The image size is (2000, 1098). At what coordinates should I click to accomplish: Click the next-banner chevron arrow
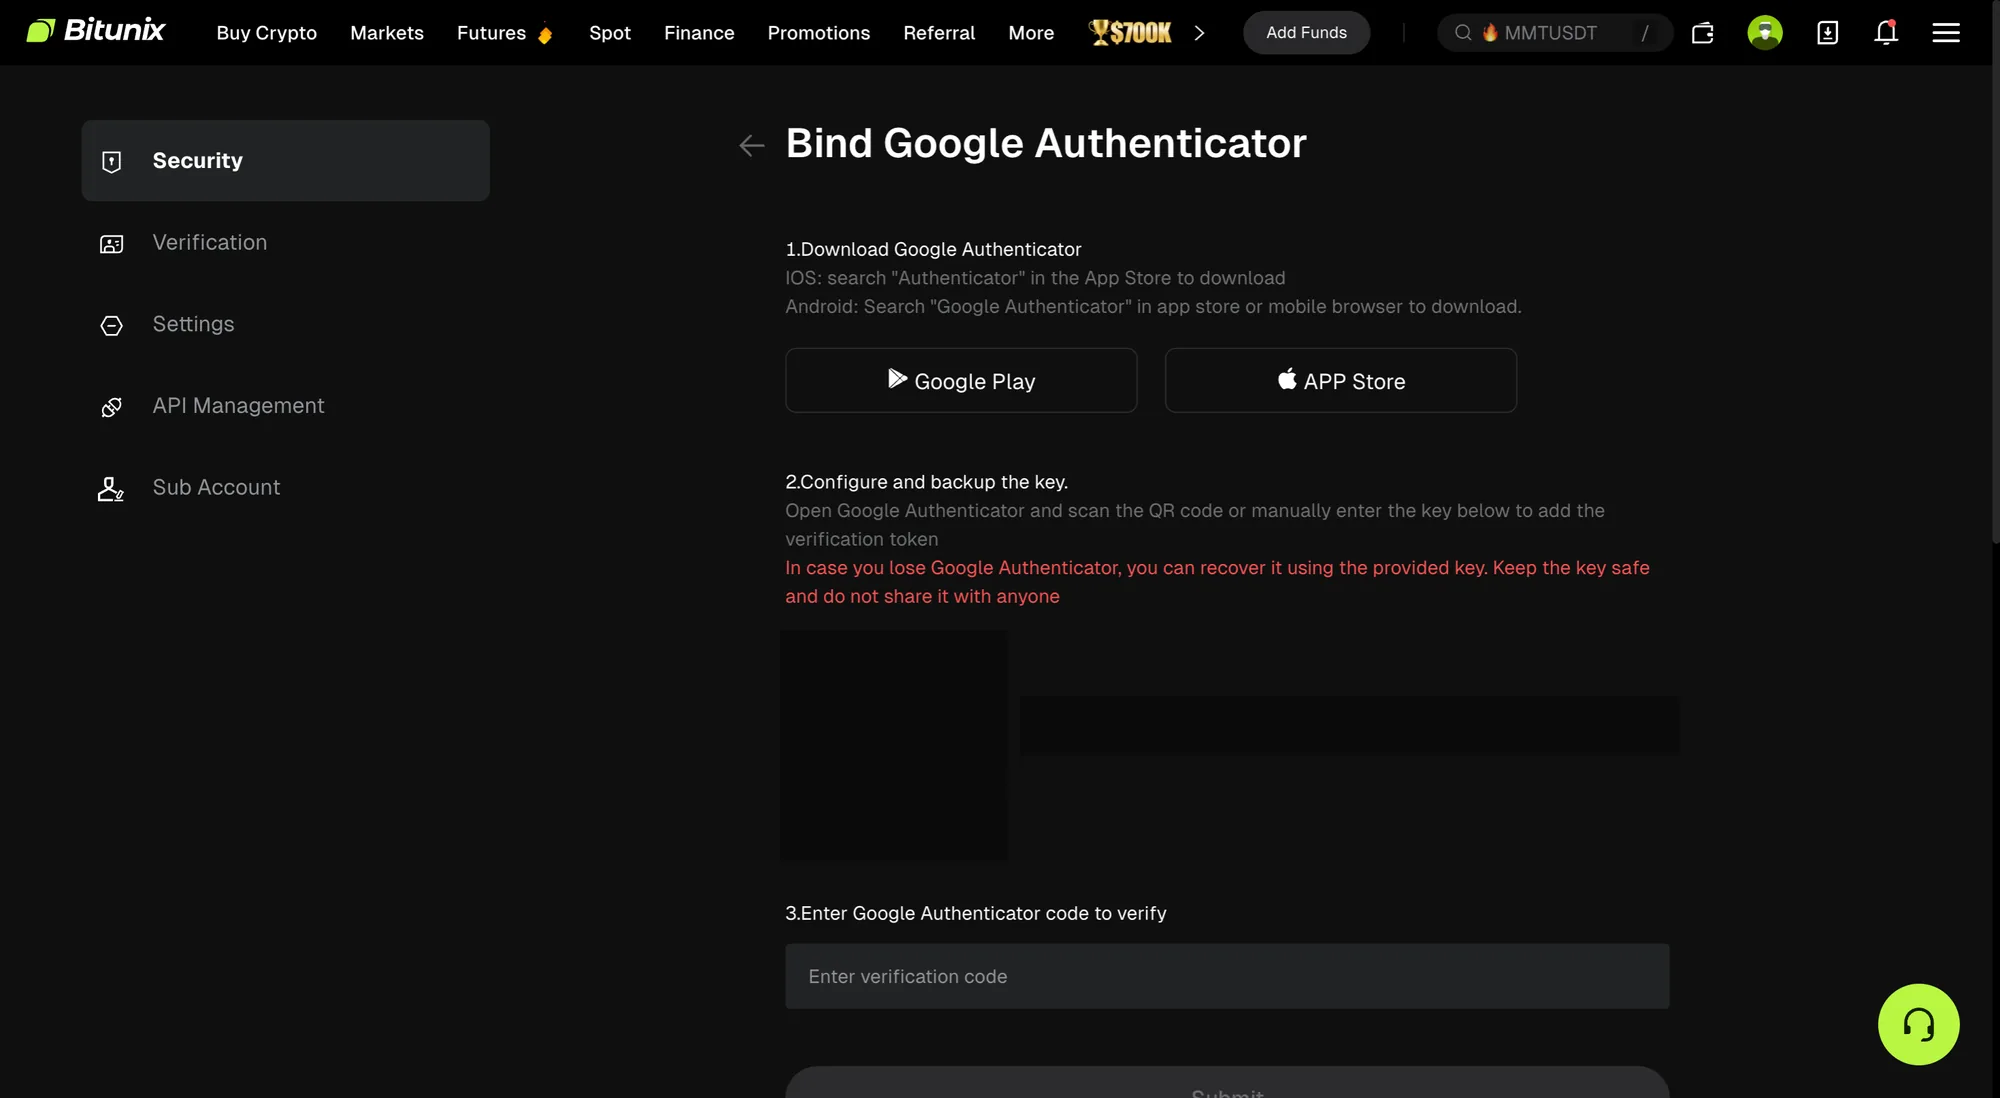[x=1199, y=33]
